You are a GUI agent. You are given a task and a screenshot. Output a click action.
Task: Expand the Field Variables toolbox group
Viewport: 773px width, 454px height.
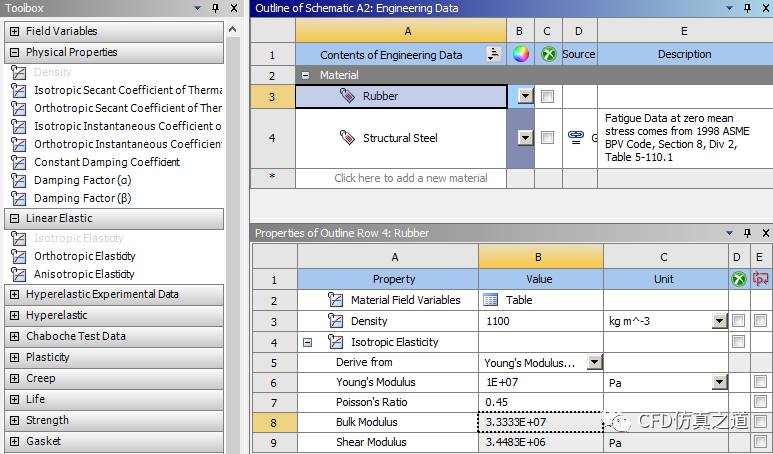pos(15,31)
